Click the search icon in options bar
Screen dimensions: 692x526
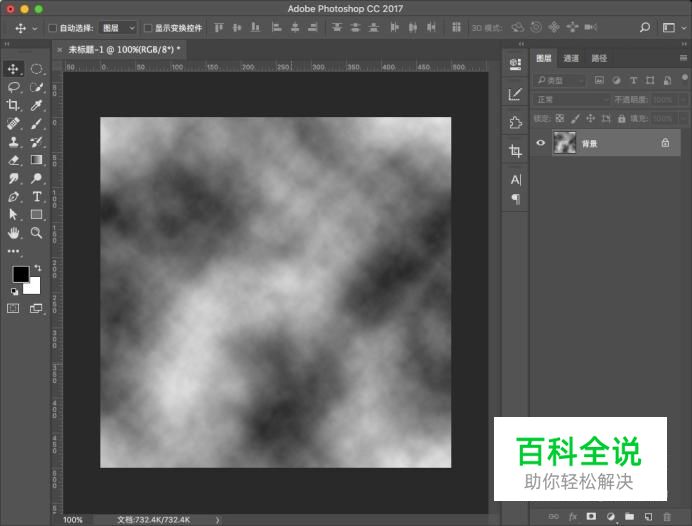pos(645,28)
